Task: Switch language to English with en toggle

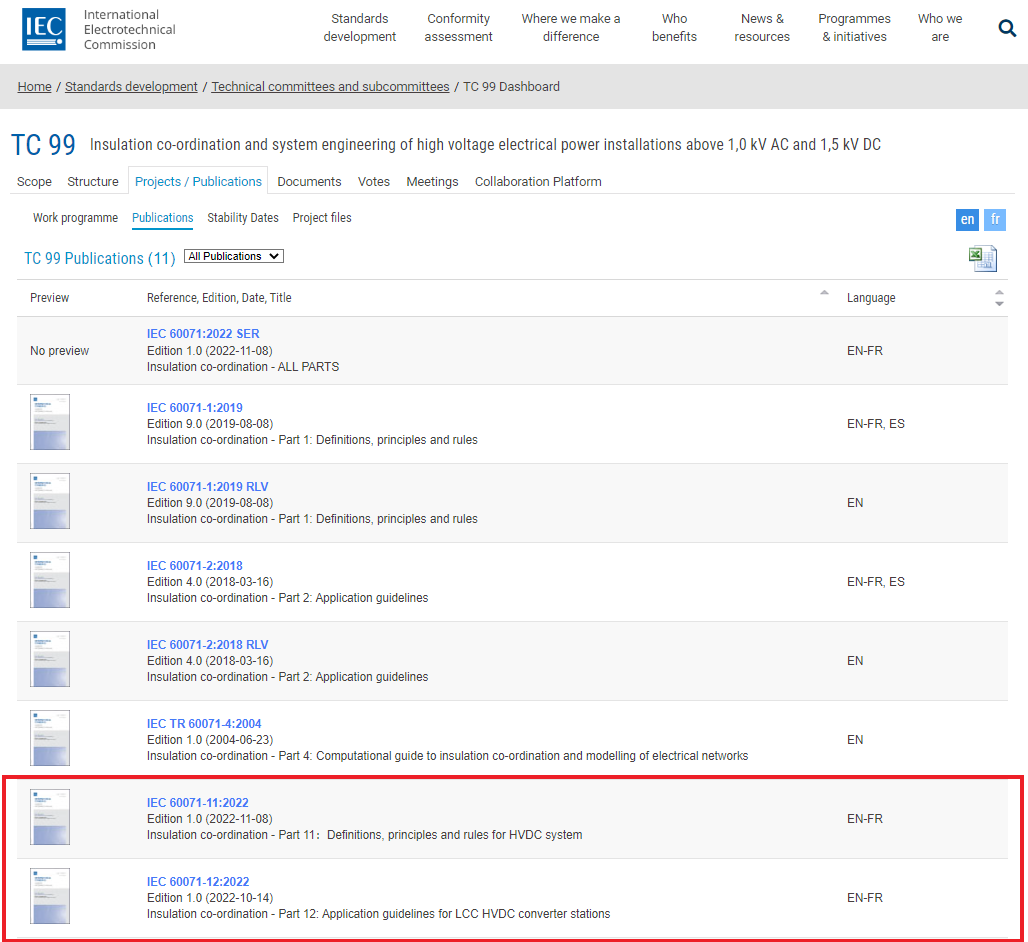Action: click(967, 220)
